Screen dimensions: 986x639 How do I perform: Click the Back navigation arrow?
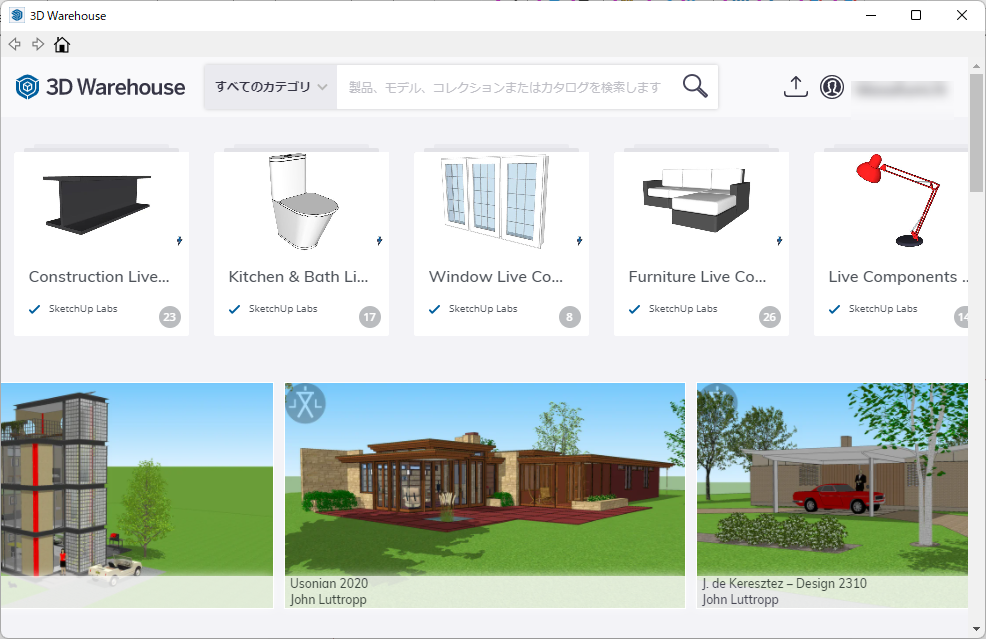click(15, 44)
